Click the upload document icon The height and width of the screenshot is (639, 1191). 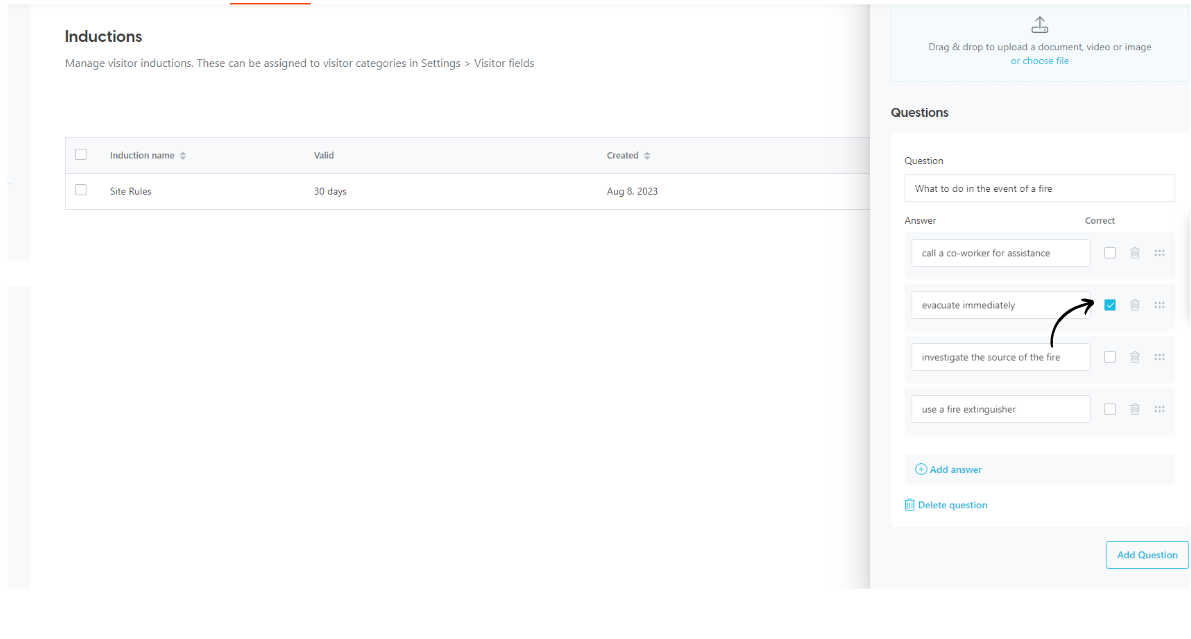[1039, 25]
